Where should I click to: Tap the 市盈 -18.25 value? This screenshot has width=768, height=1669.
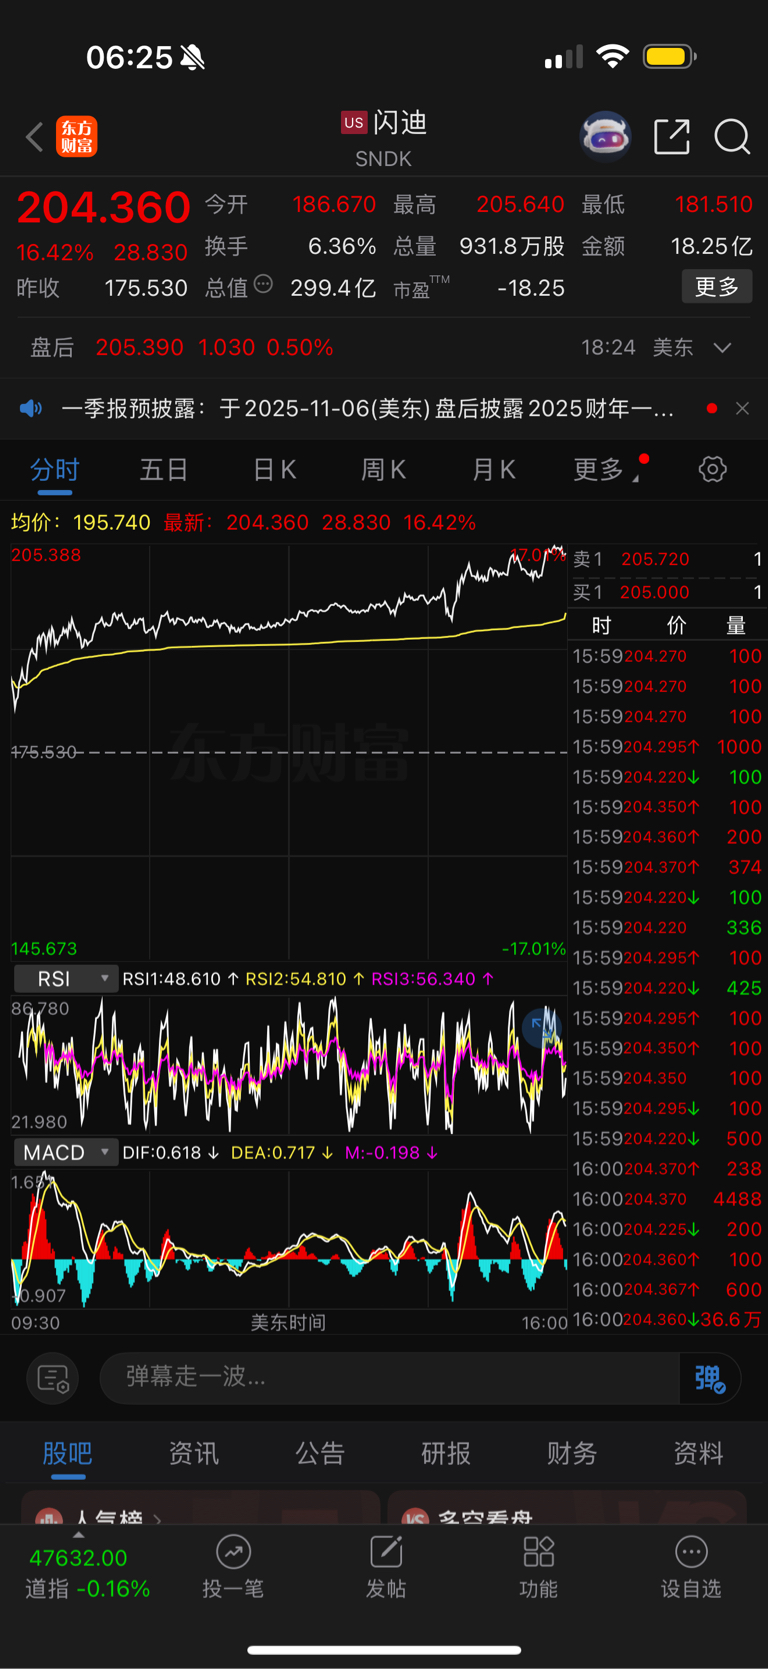531,288
